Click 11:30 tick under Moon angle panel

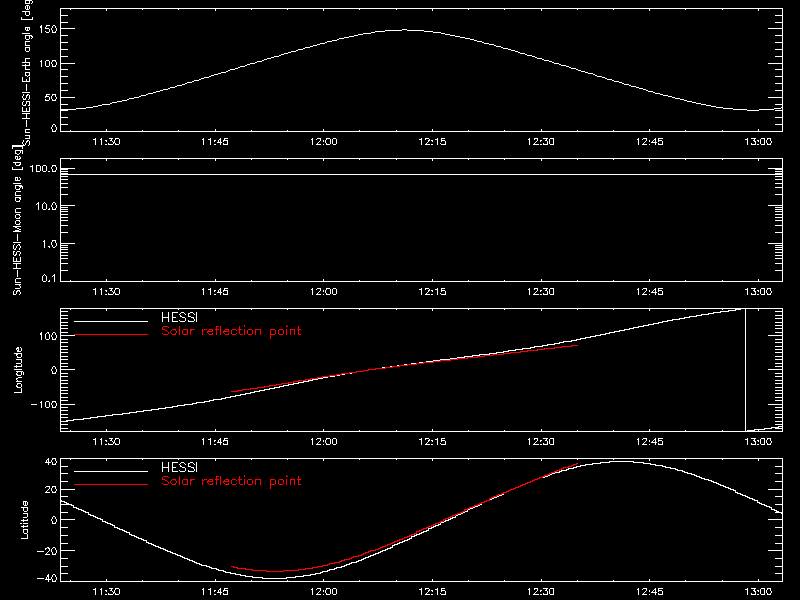pos(106,292)
